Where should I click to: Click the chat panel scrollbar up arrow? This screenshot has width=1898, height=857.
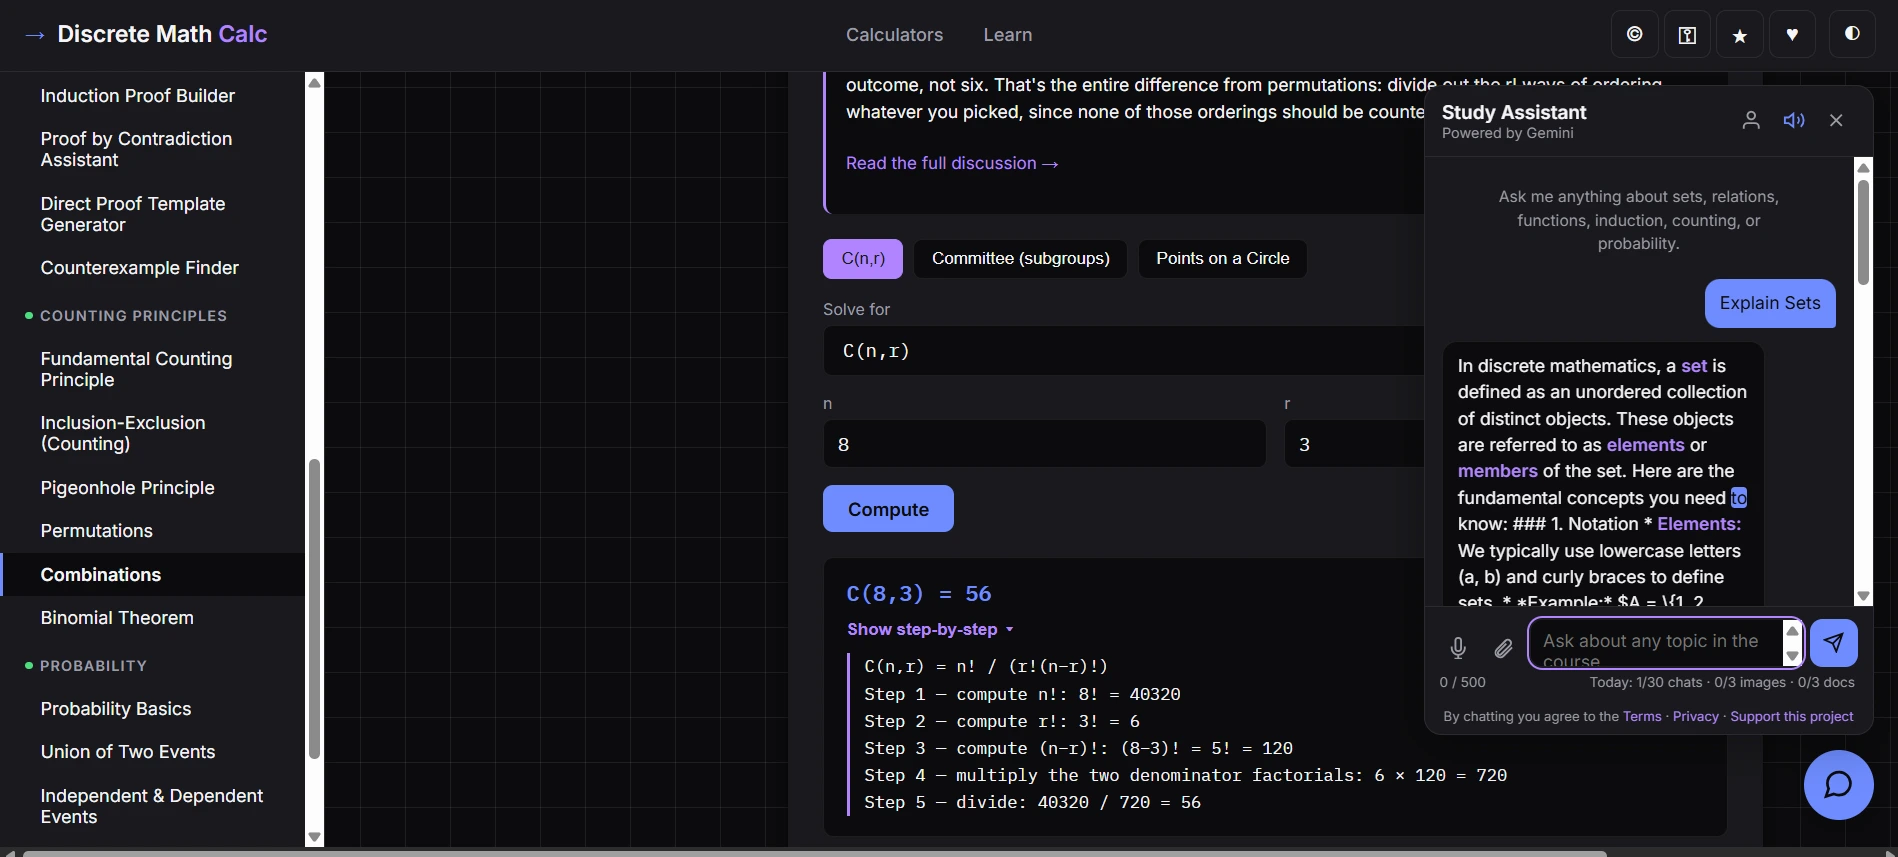coord(1863,168)
